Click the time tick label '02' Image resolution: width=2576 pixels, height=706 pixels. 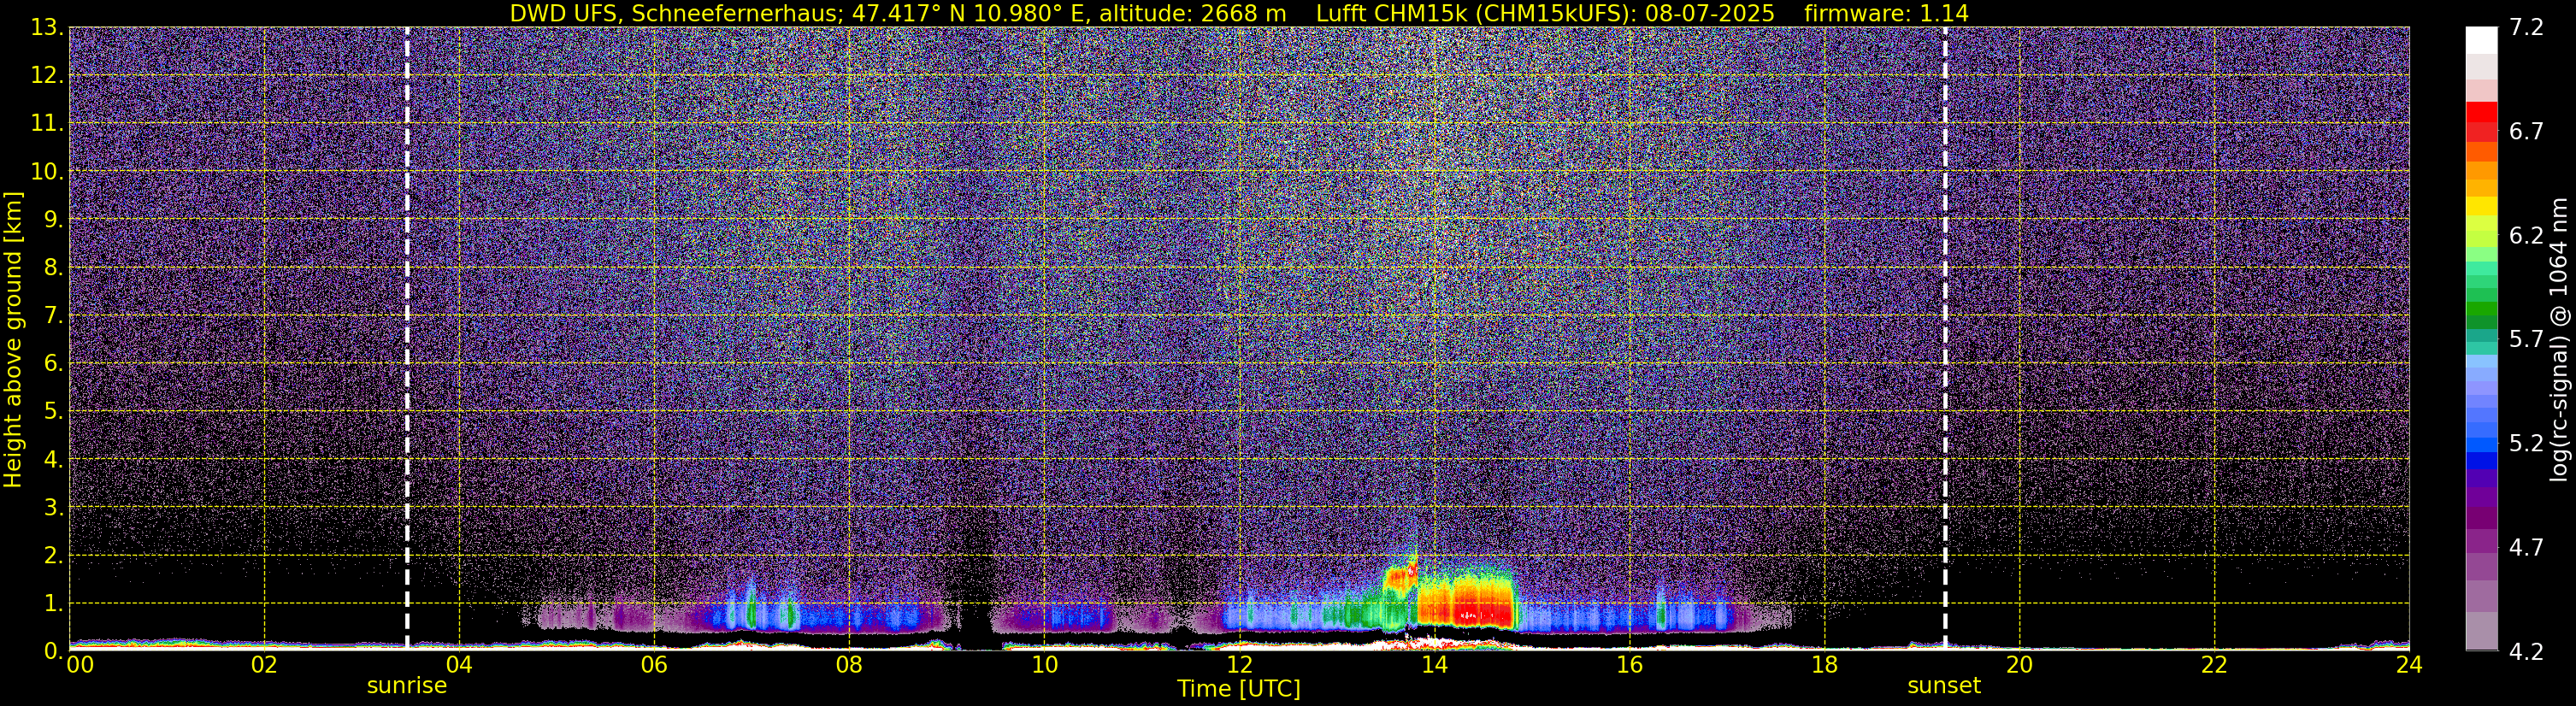(x=264, y=665)
